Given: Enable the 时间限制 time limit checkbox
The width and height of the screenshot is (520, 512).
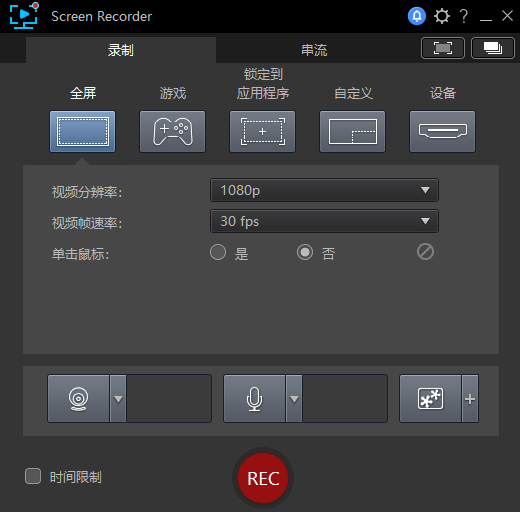Looking at the screenshot, I should coord(33,476).
